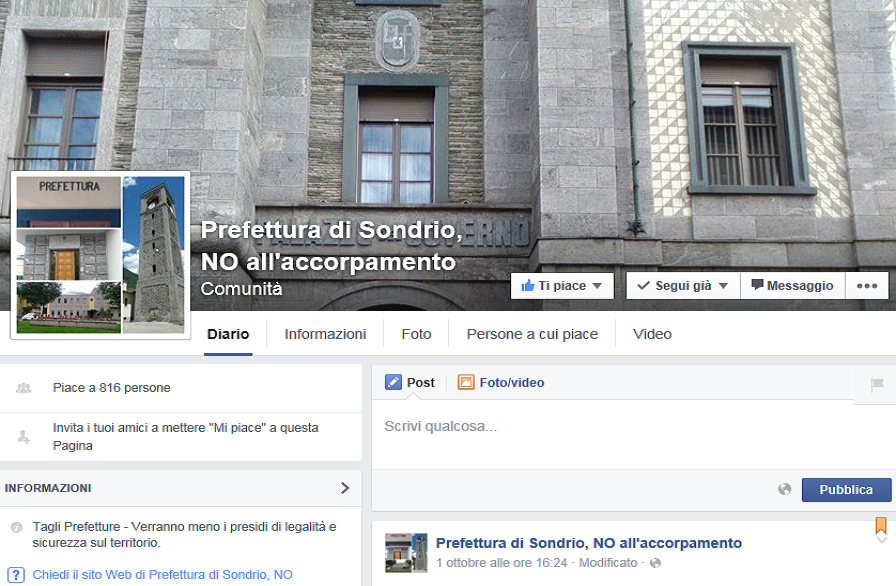Click the info icon beside Tagli Prefetture
Image resolution: width=896 pixels, height=586 pixels.
(17, 527)
